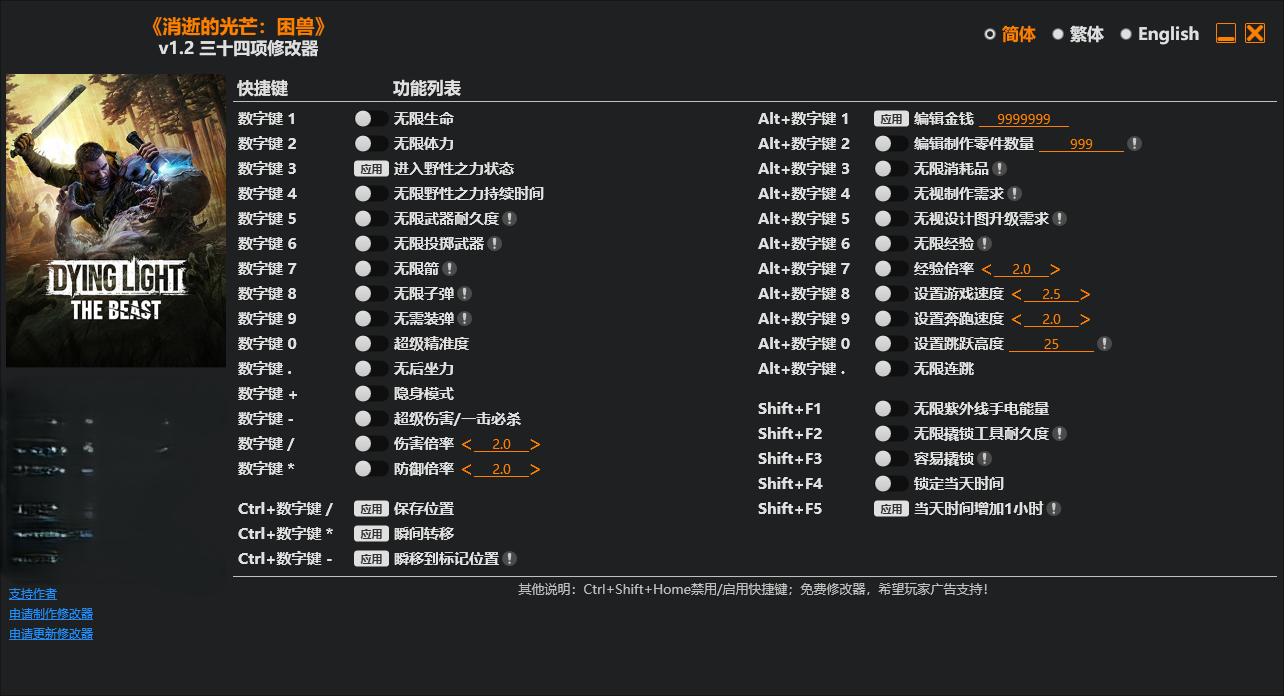The image size is (1284, 696).
Task: Increase 伤害倍率 with right arrow
Action: 536,444
